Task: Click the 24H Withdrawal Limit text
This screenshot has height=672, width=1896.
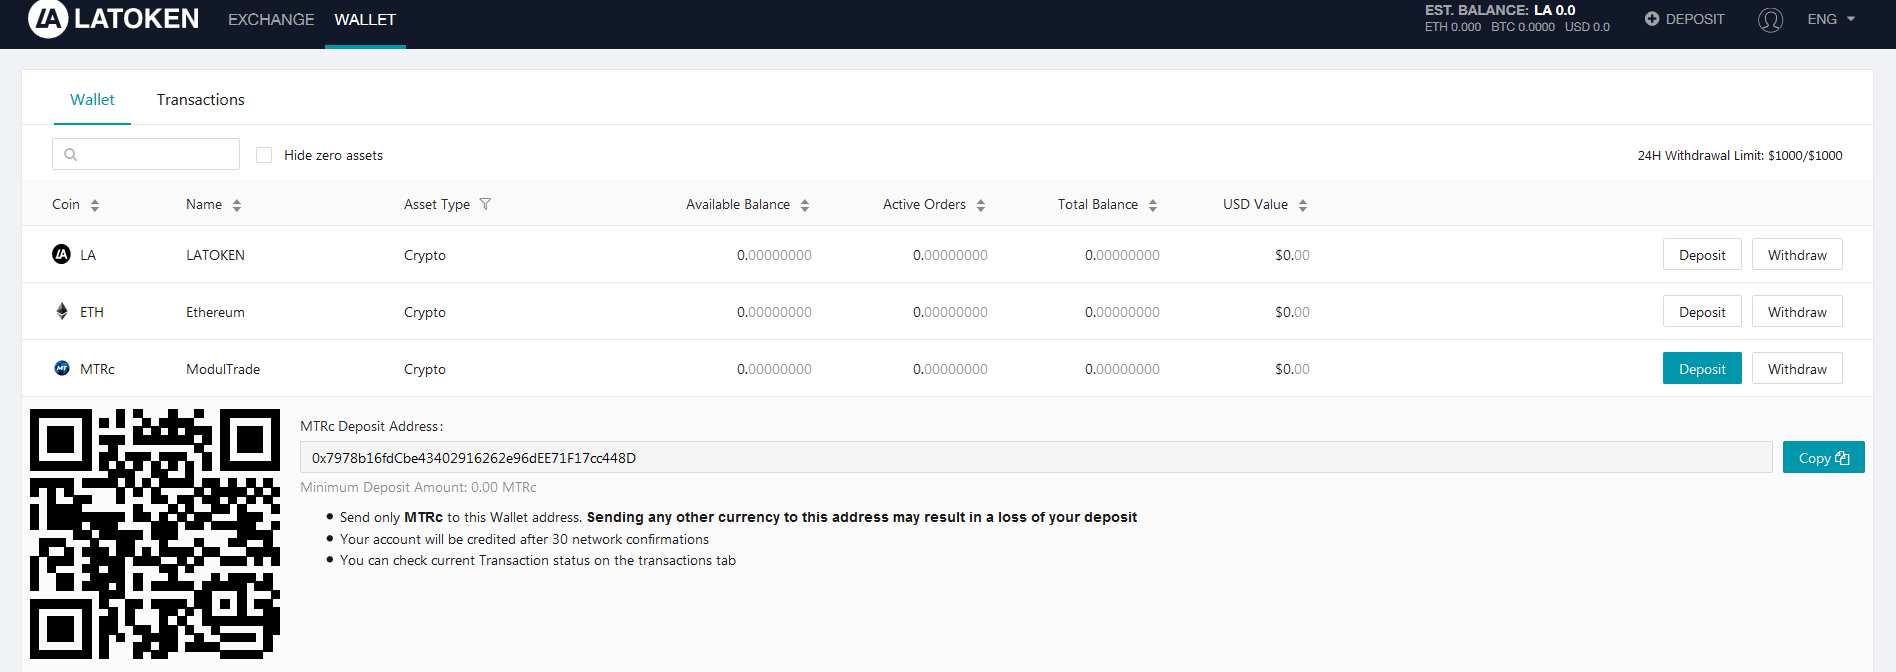Action: (1740, 155)
